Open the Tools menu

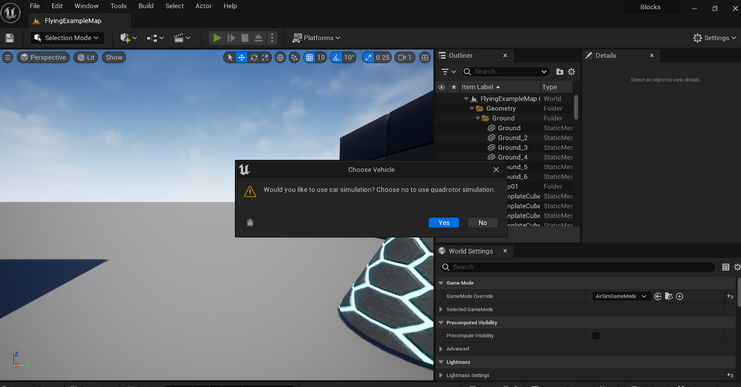click(x=119, y=6)
